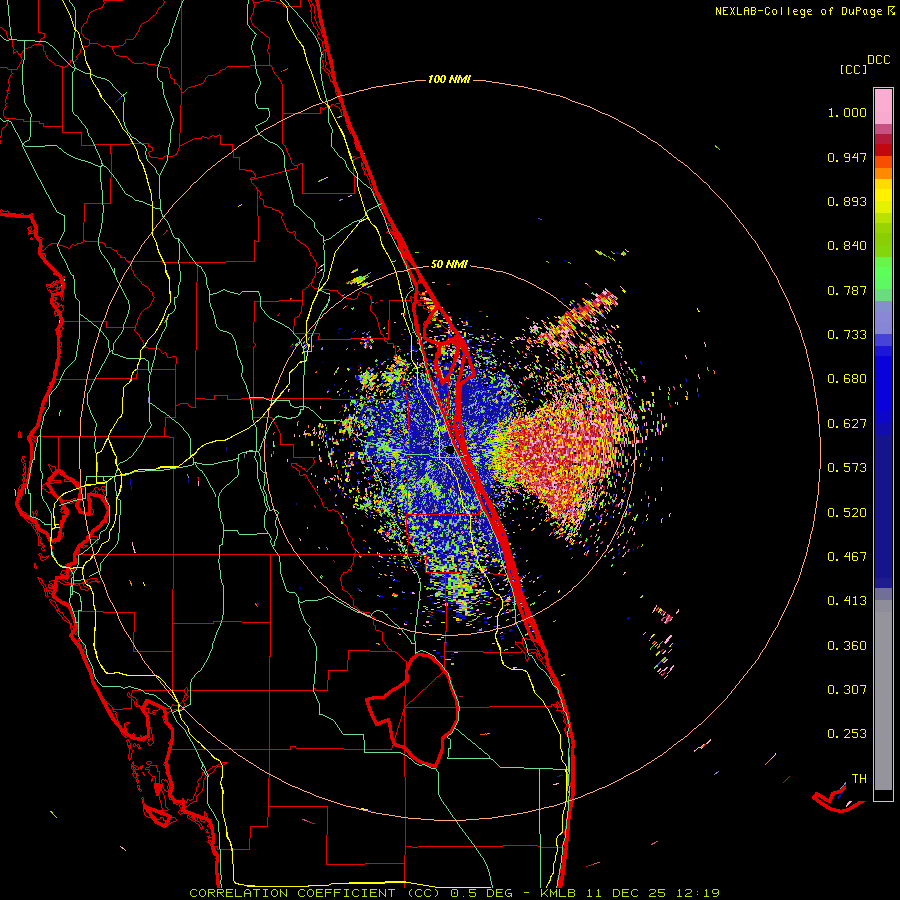900x900 pixels.
Task: Click the 0.413 scale value
Action: click(847, 601)
